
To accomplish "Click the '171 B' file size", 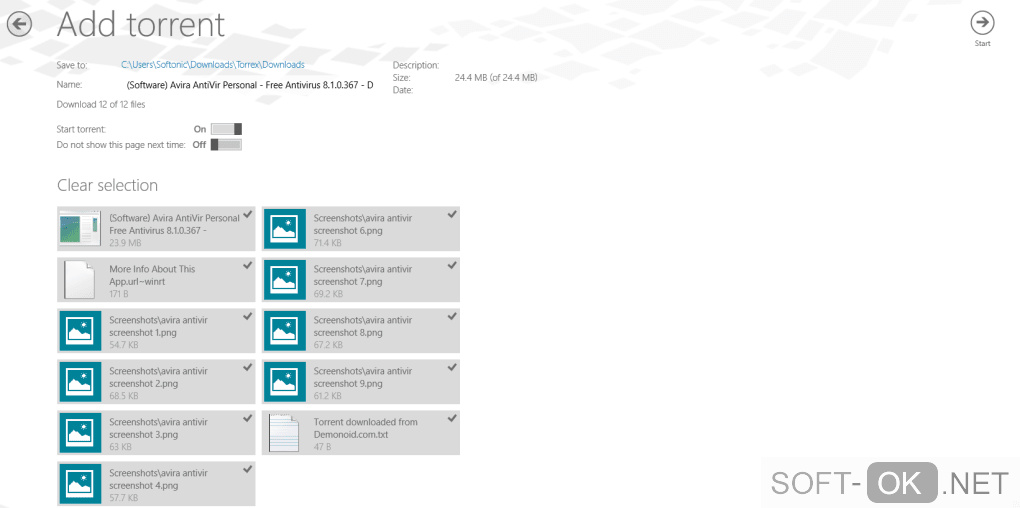I will [118, 294].
